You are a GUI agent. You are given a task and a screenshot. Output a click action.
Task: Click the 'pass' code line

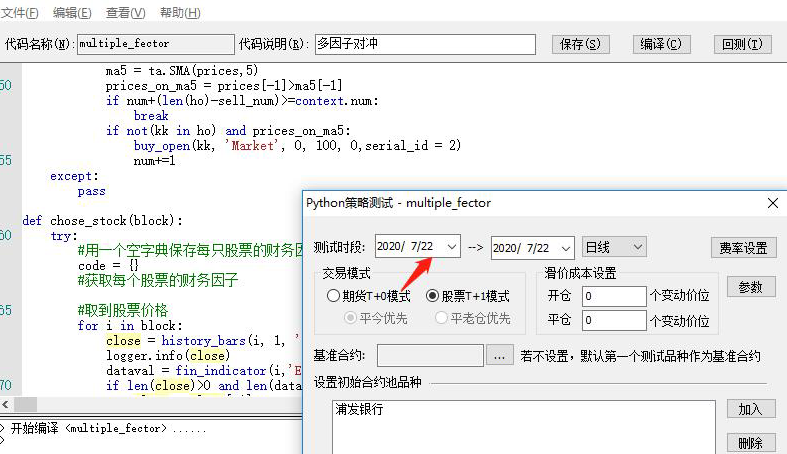click(x=91, y=191)
